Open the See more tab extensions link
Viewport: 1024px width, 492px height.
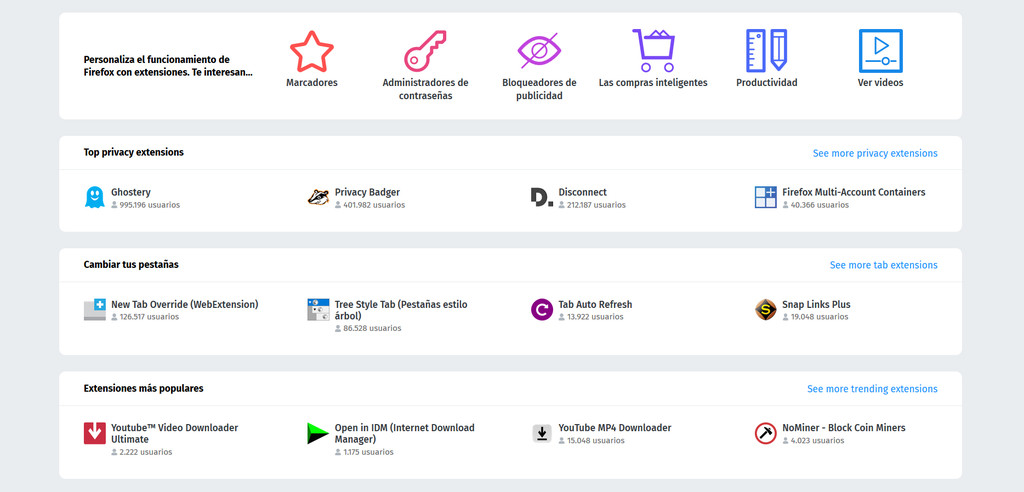tap(884, 265)
